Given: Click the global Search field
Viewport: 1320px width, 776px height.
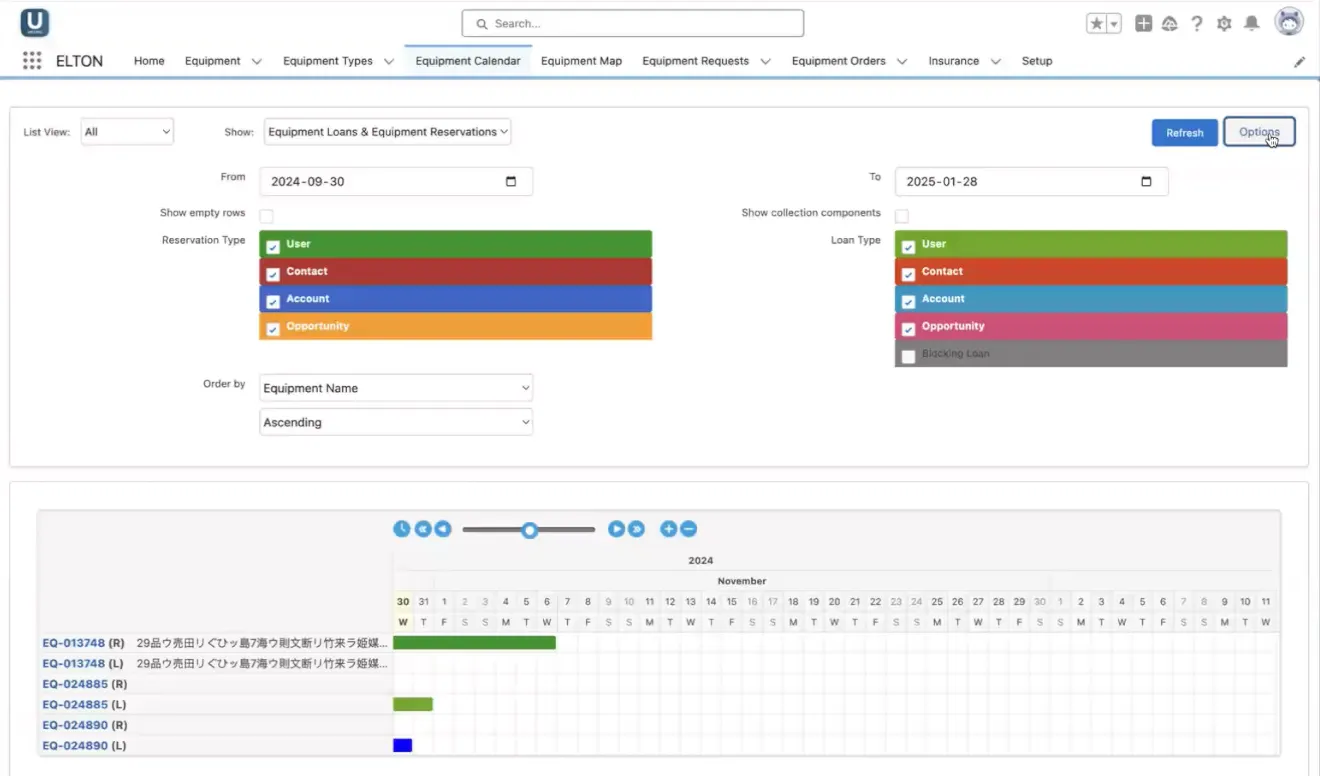Looking at the screenshot, I should click(x=633, y=23).
